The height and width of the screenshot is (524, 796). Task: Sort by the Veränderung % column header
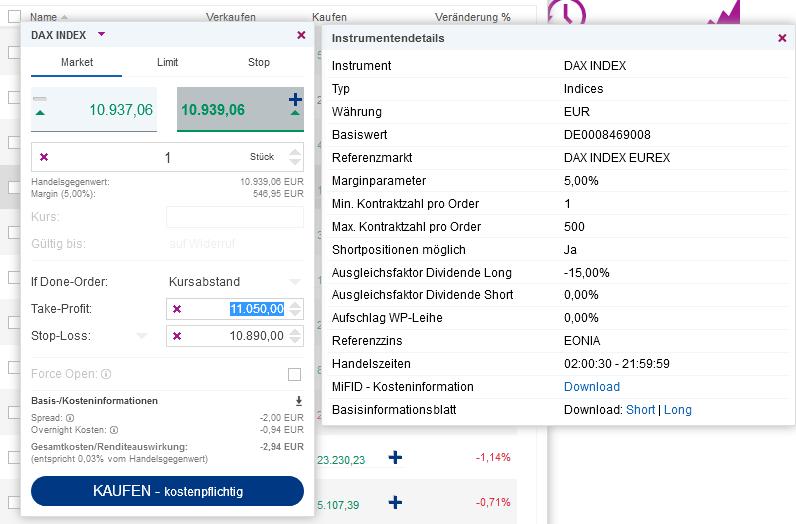[473, 17]
